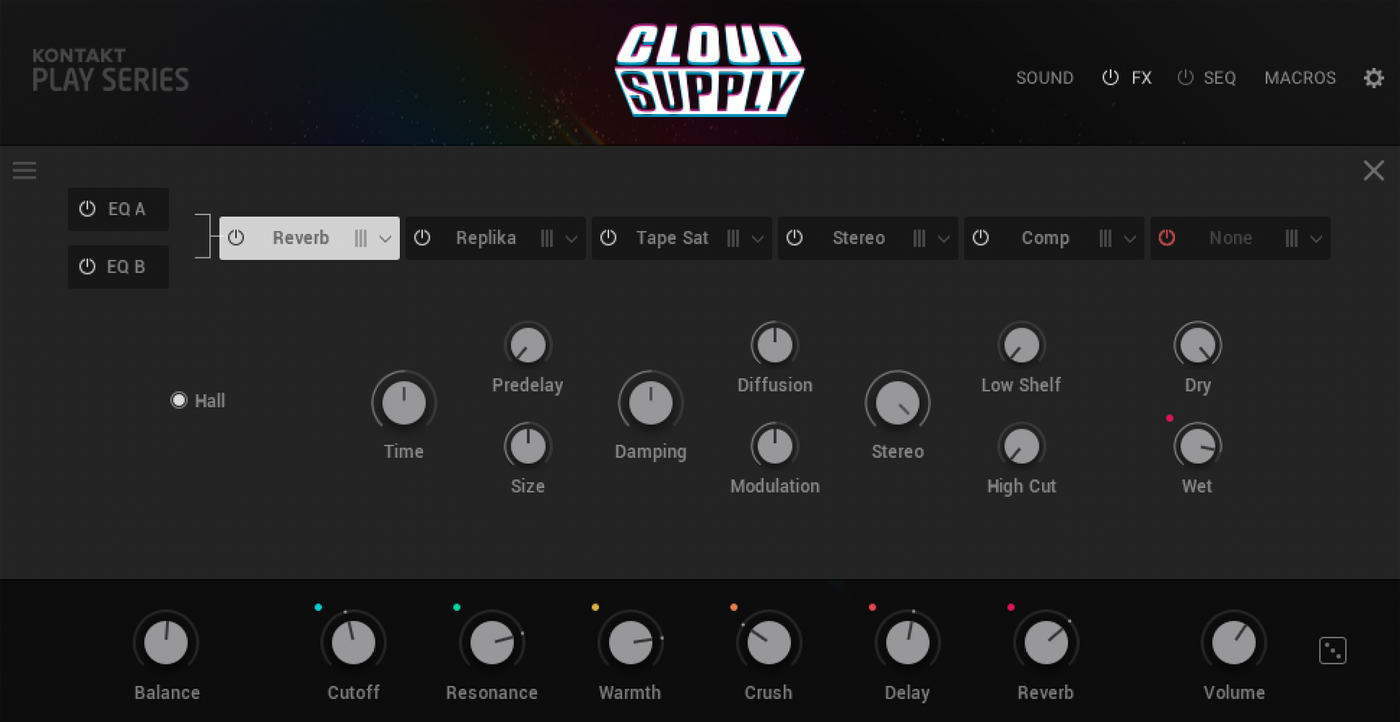Open the settings gear icon
1400x722 pixels.
pos(1374,78)
